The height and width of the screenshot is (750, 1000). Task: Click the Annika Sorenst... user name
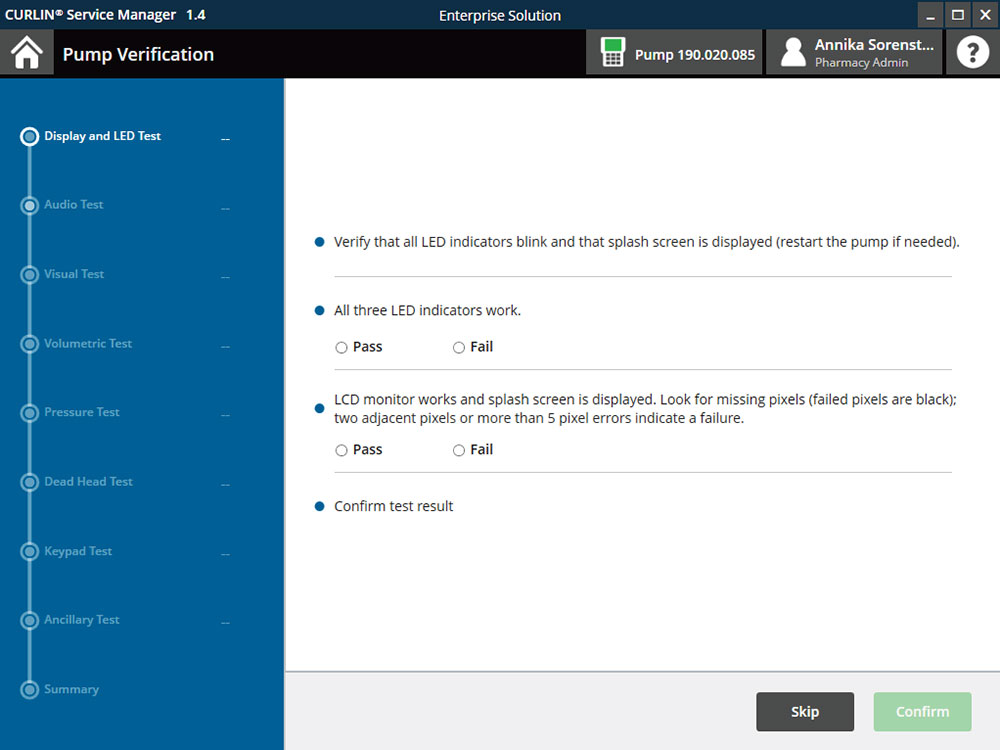click(x=874, y=45)
